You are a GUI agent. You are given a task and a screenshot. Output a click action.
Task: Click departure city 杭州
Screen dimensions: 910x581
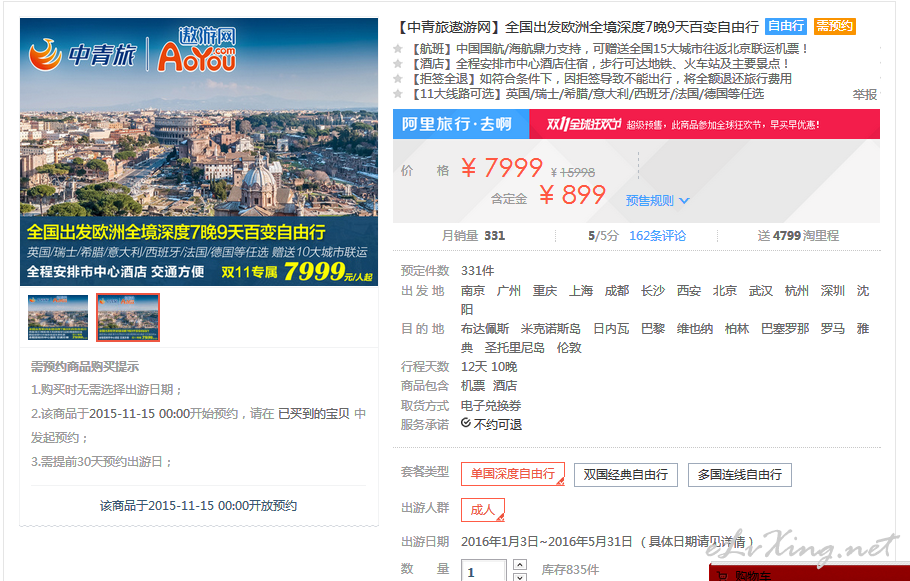[797, 291]
